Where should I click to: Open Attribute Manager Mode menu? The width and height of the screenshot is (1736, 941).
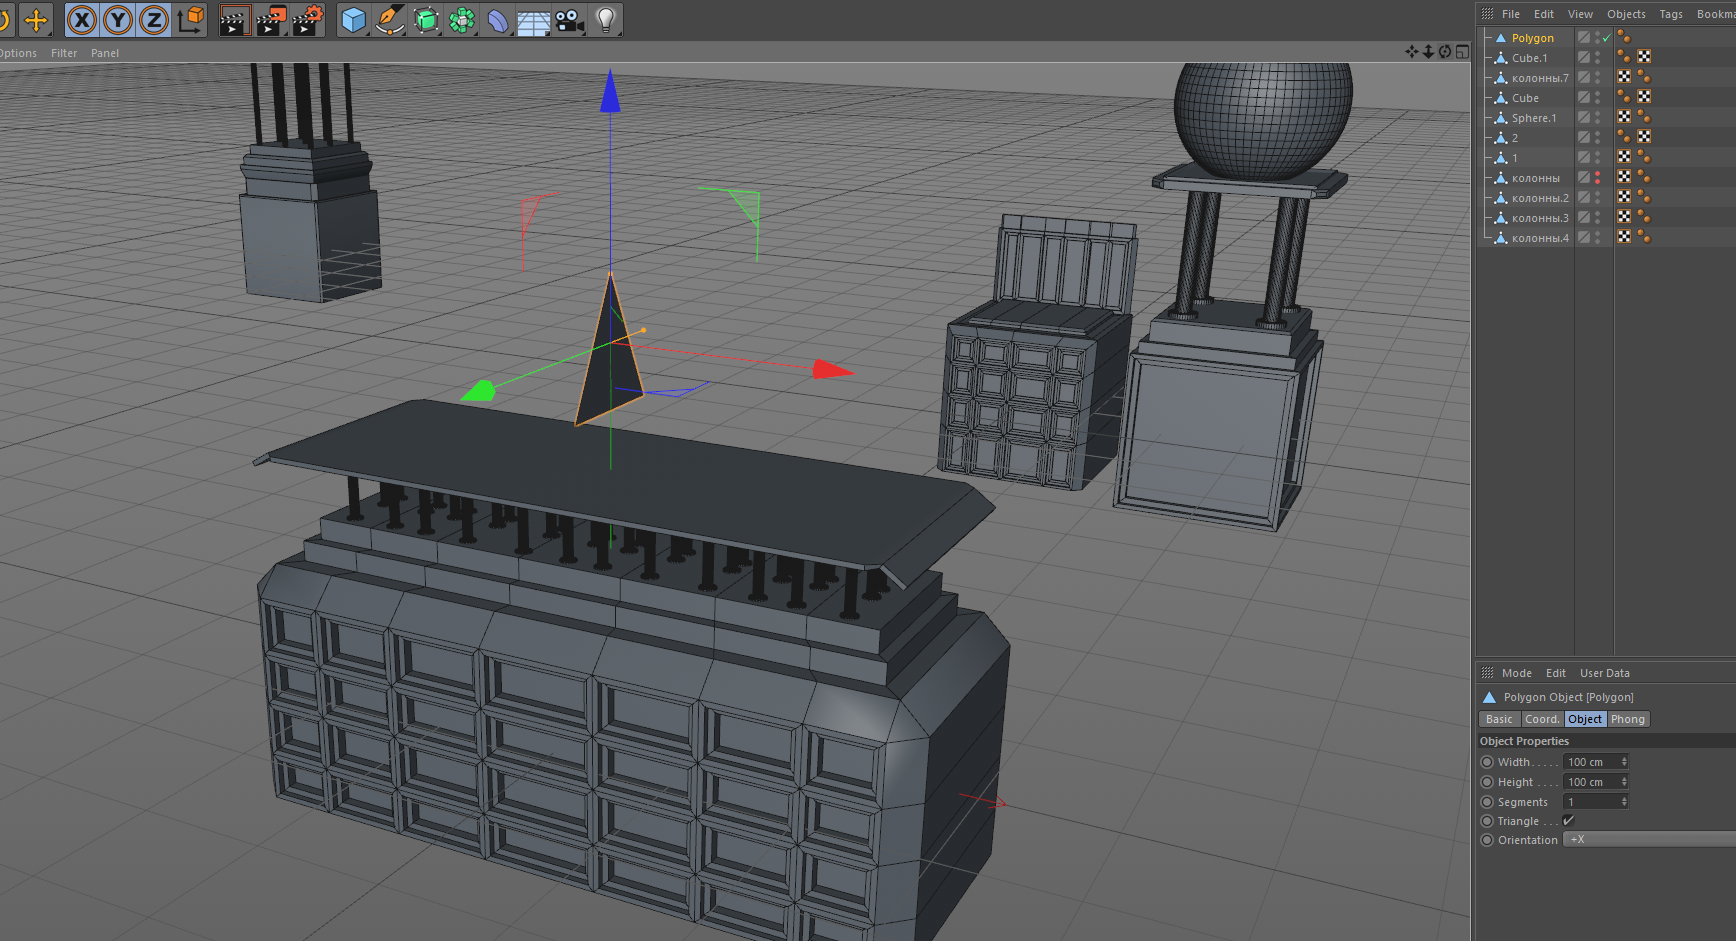click(1516, 673)
